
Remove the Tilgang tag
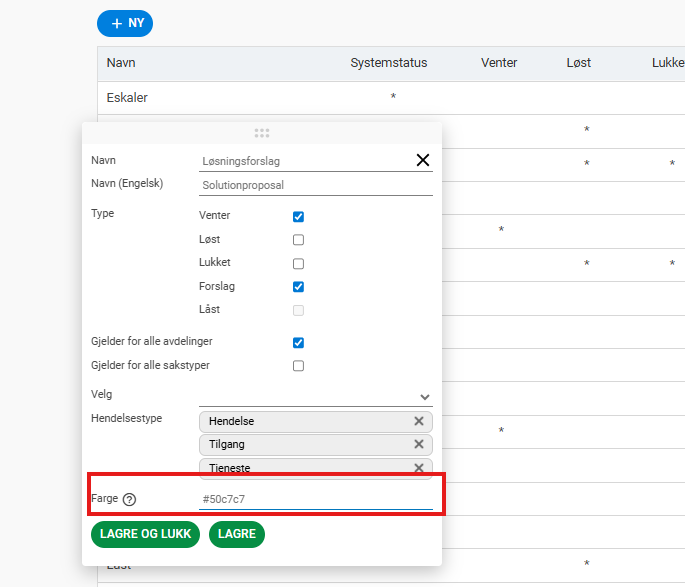[x=419, y=444]
